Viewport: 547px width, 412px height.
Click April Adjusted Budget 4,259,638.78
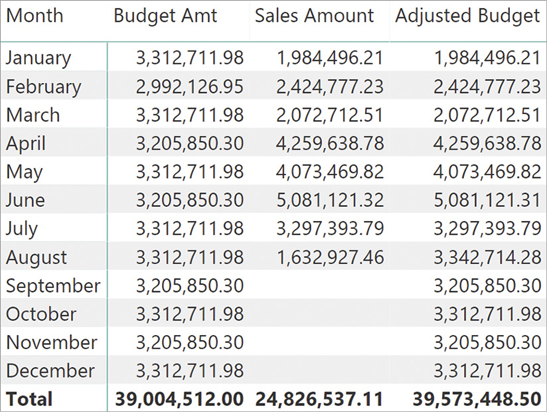(487, 144)
